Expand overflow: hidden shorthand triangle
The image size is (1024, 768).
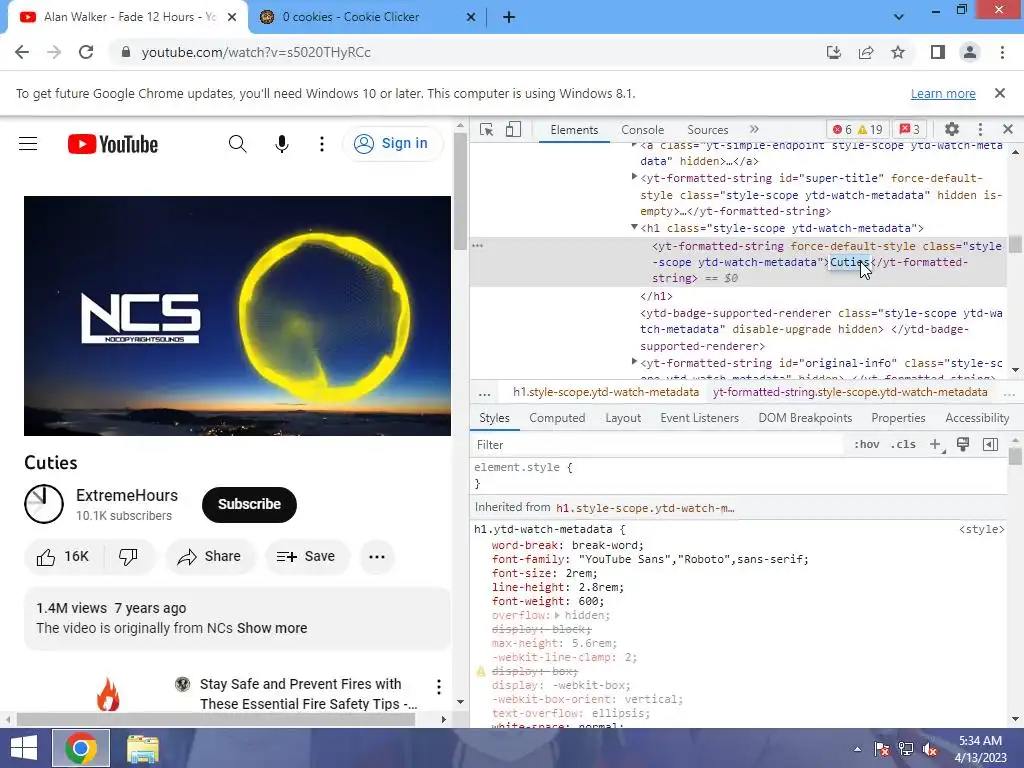[x=557, y=615]
